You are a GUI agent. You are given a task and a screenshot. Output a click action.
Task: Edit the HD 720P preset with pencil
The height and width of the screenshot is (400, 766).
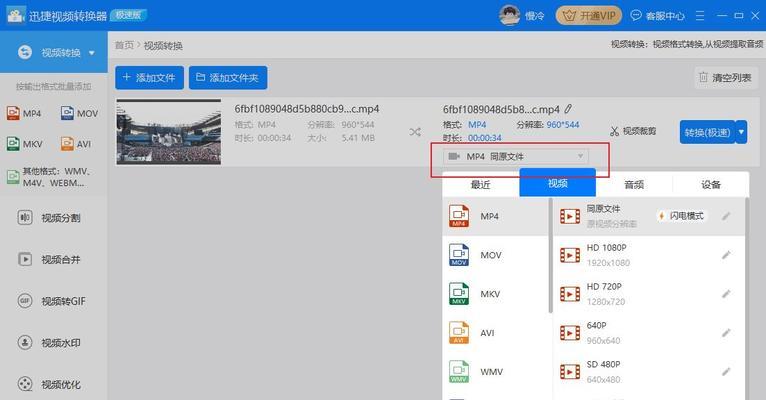(x=726, y=294)
